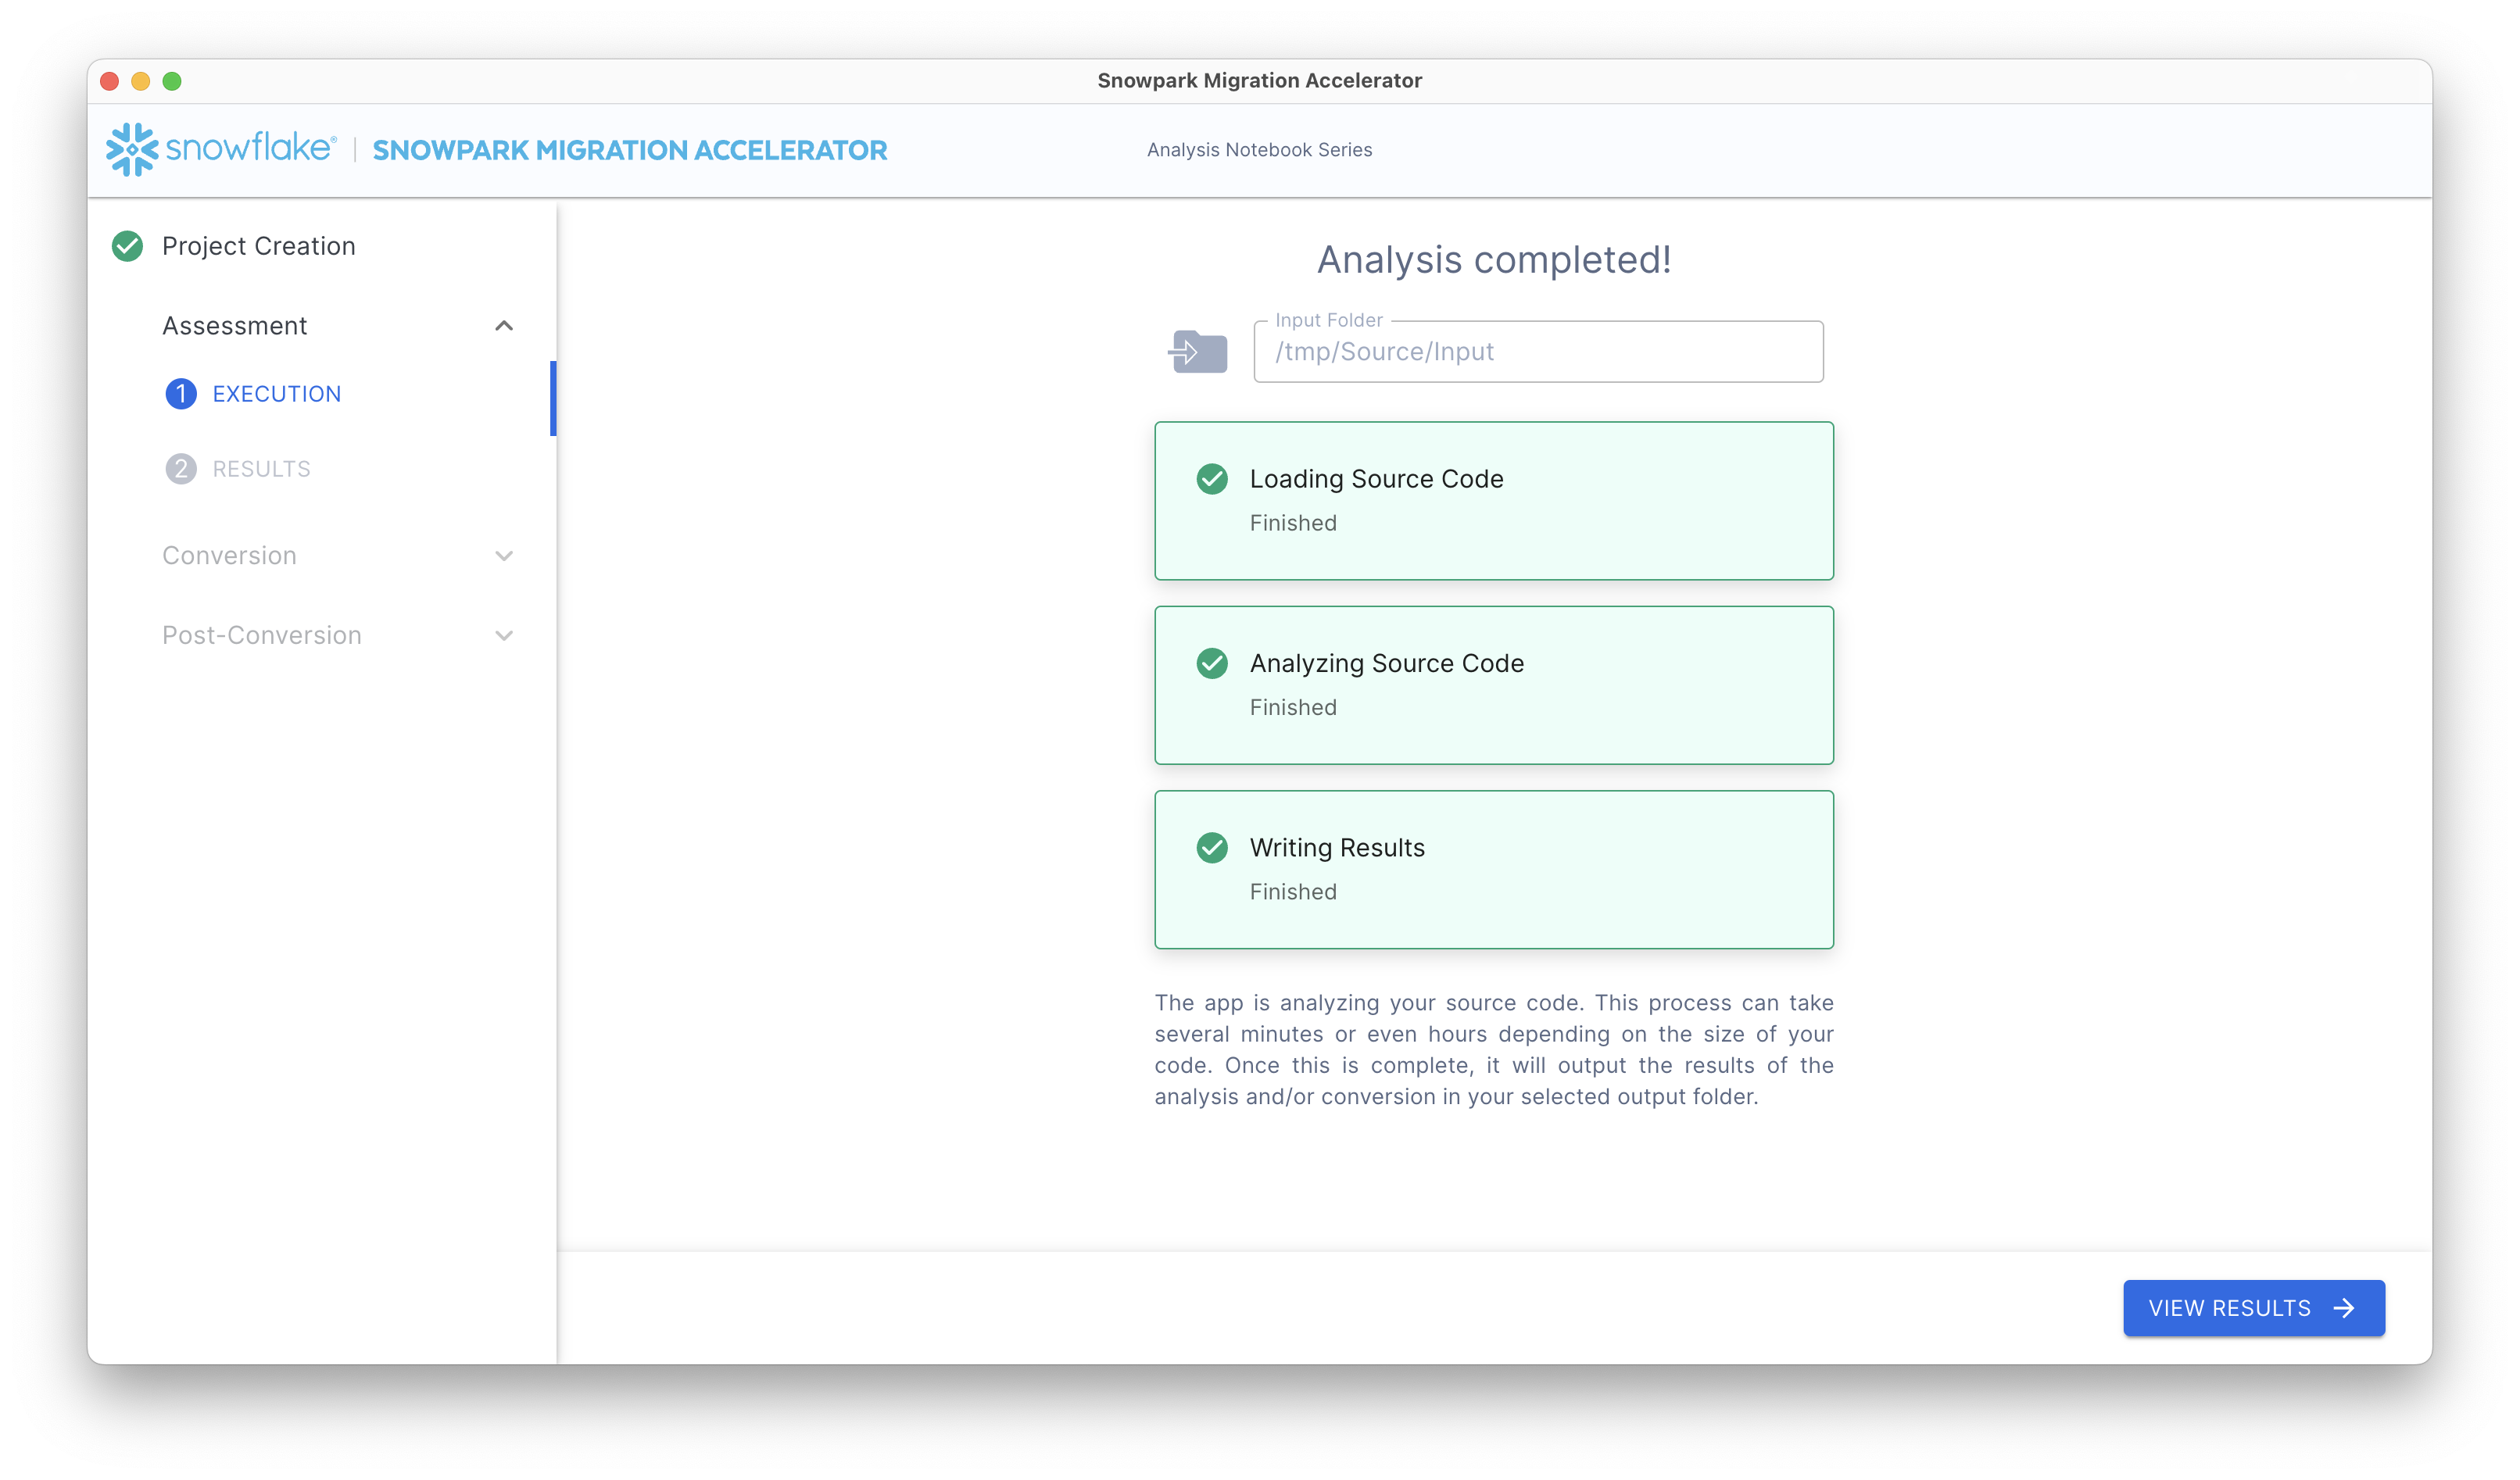
Task: Click the Loading Source Code checkmark
Action: tap(1213, 480)
